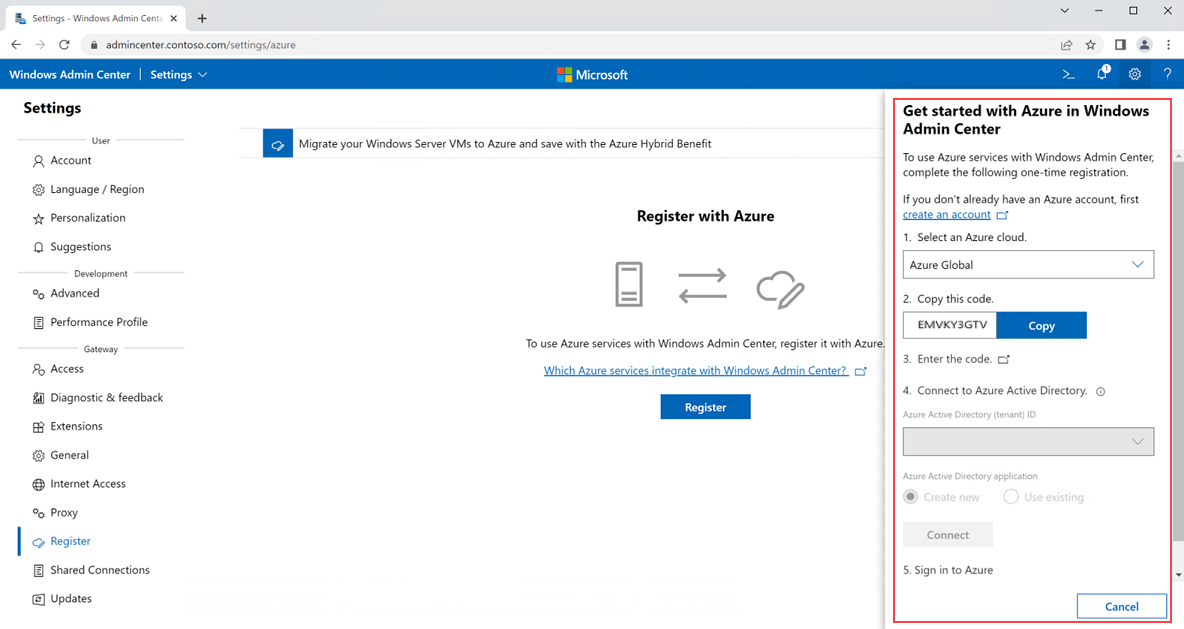Viewport: 1184px width, 629px height.
Task: Close the Settings browser tab
Action: pyautogui.click(x=174, y=18)
